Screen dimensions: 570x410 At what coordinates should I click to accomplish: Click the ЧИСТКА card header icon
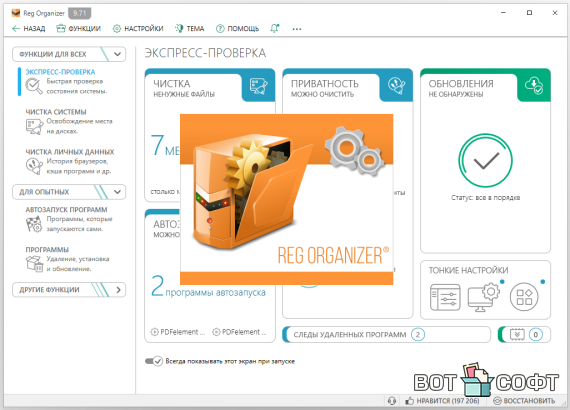coord(258,87)
